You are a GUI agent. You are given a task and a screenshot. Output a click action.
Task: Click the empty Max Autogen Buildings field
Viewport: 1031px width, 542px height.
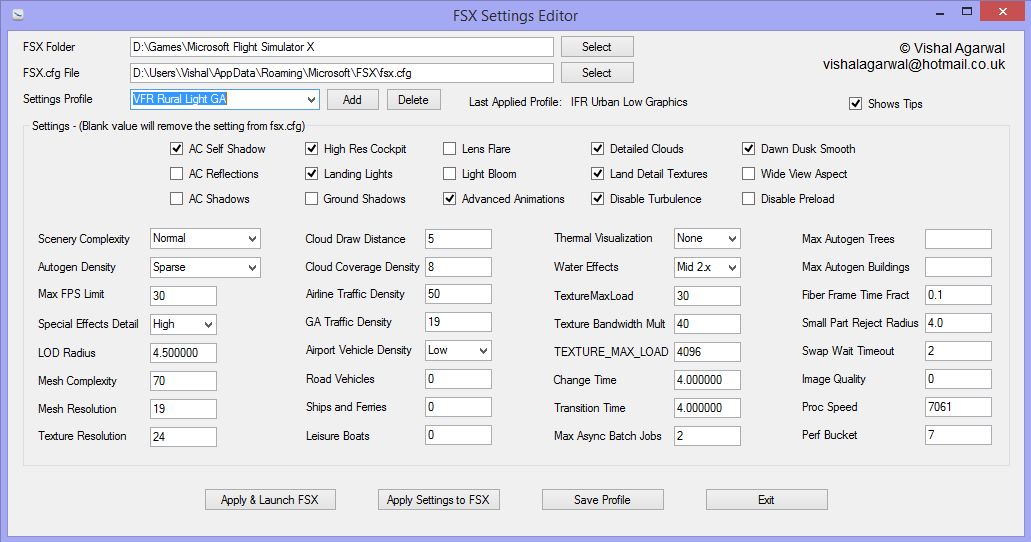[x=958, y=266]
